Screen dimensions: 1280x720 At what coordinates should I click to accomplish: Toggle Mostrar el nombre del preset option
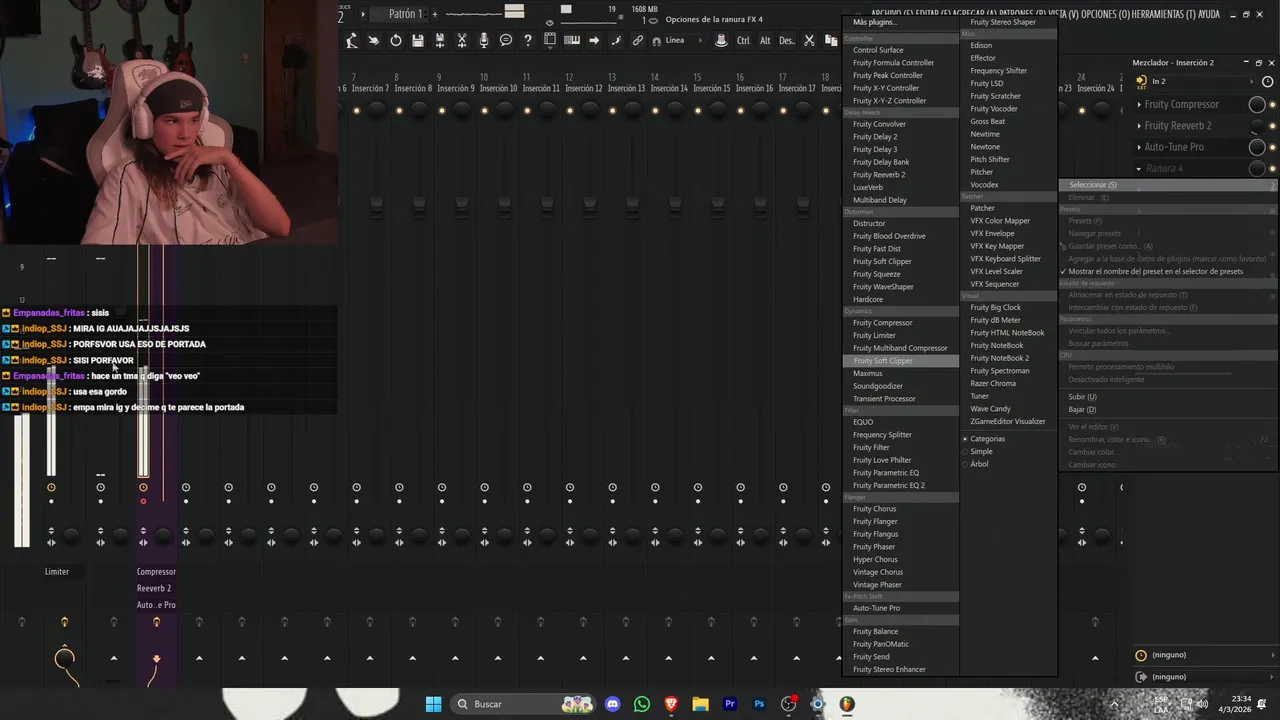[x=1155, y=271]
